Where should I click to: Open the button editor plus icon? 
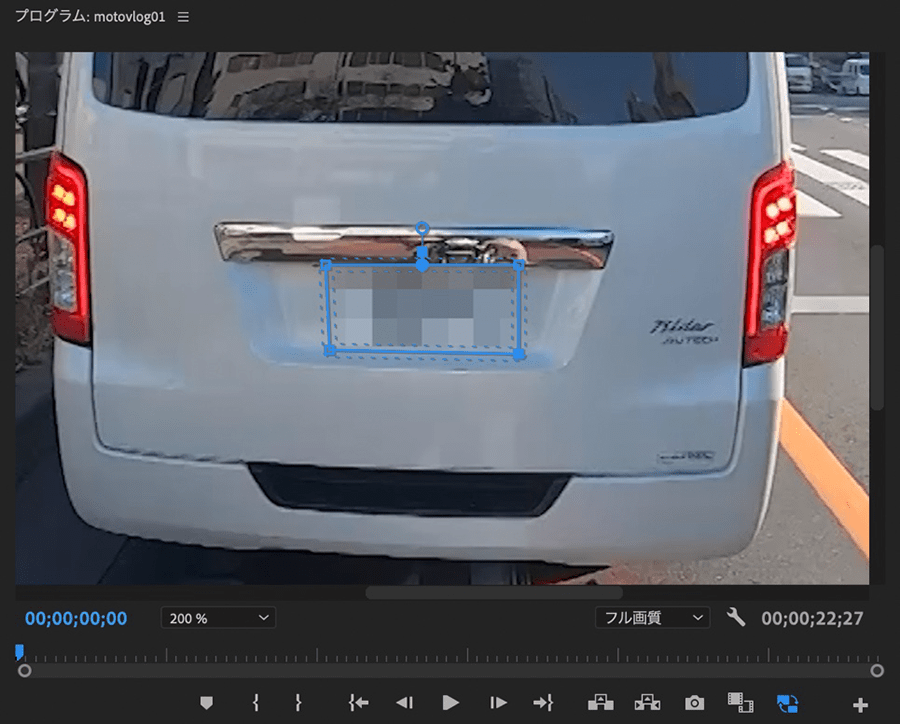(860, 705)
